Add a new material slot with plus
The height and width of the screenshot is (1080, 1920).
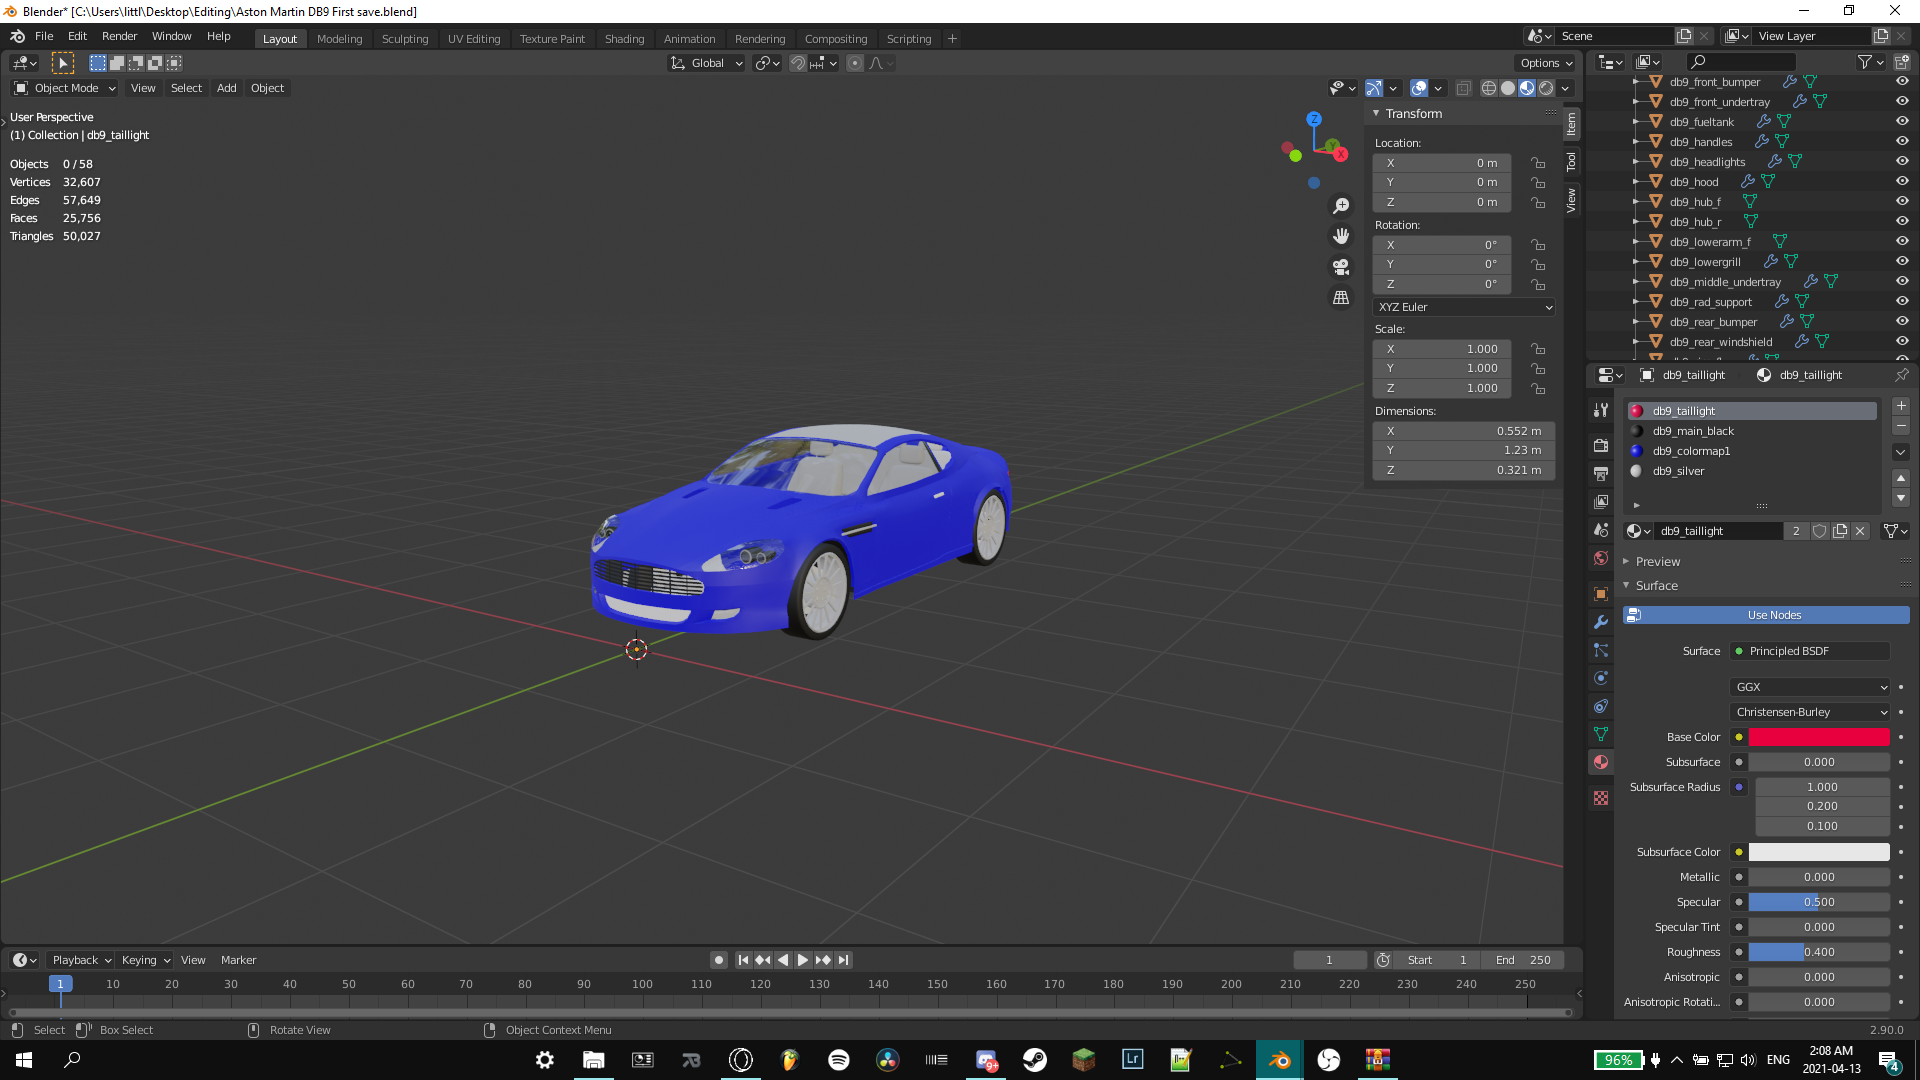[x=1901, y=406]
